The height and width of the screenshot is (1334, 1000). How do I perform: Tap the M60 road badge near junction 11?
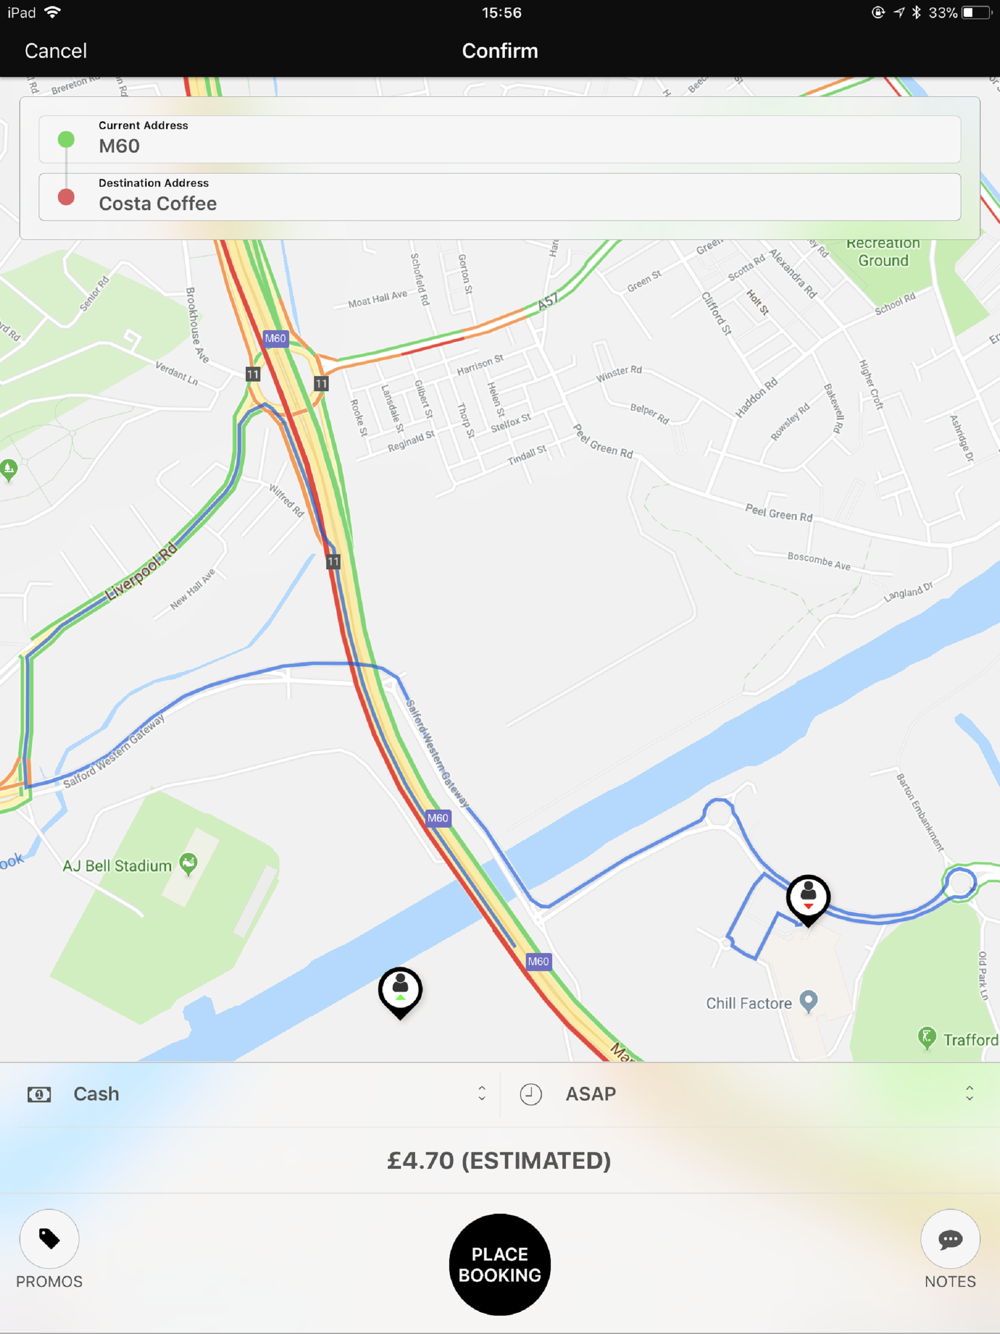[x=275, y=338]
